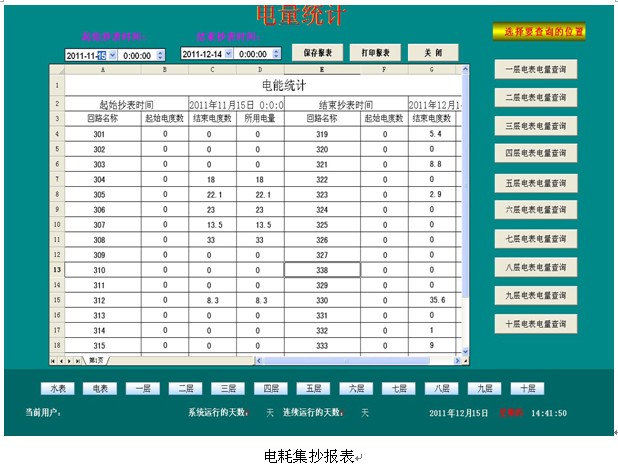Open 一层电表电量查询 on the right panel
Image resolution: width=618 pixels, height=466 pixels.
coord(535,69)
